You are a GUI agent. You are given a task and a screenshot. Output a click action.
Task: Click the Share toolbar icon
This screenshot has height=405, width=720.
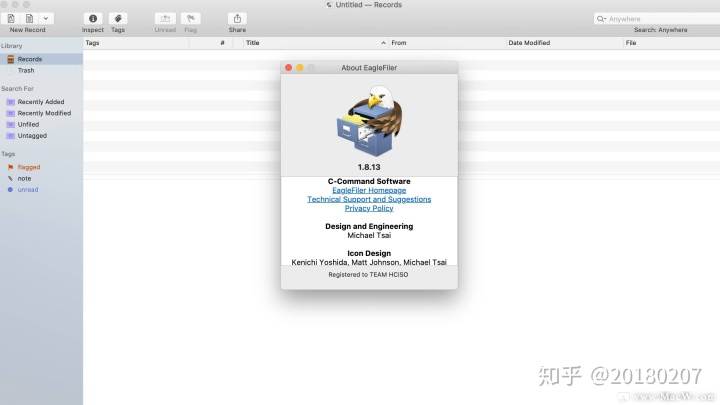(237, 18)
